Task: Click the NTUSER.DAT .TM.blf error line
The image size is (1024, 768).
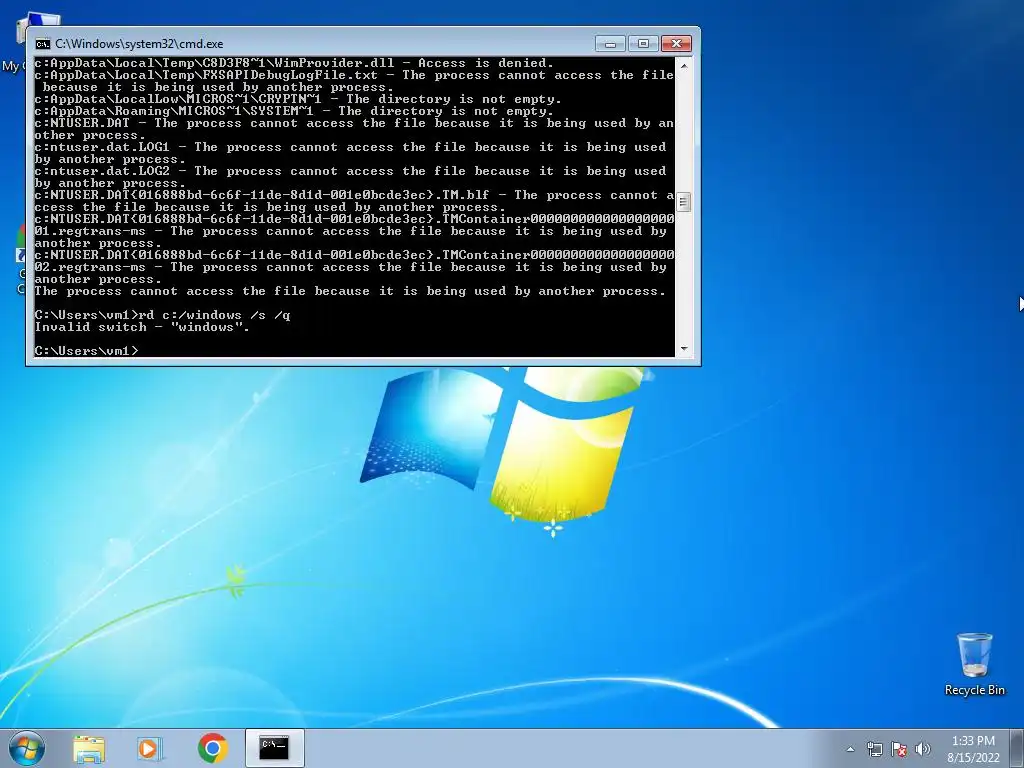Action: pyautogui.click(x=354, y=201)
